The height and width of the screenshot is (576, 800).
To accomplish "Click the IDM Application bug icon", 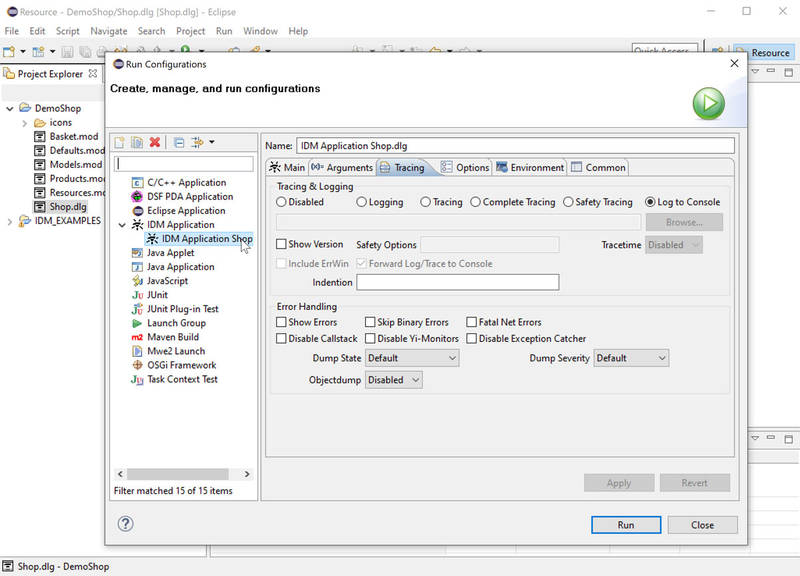I will (x=137, y=224).
